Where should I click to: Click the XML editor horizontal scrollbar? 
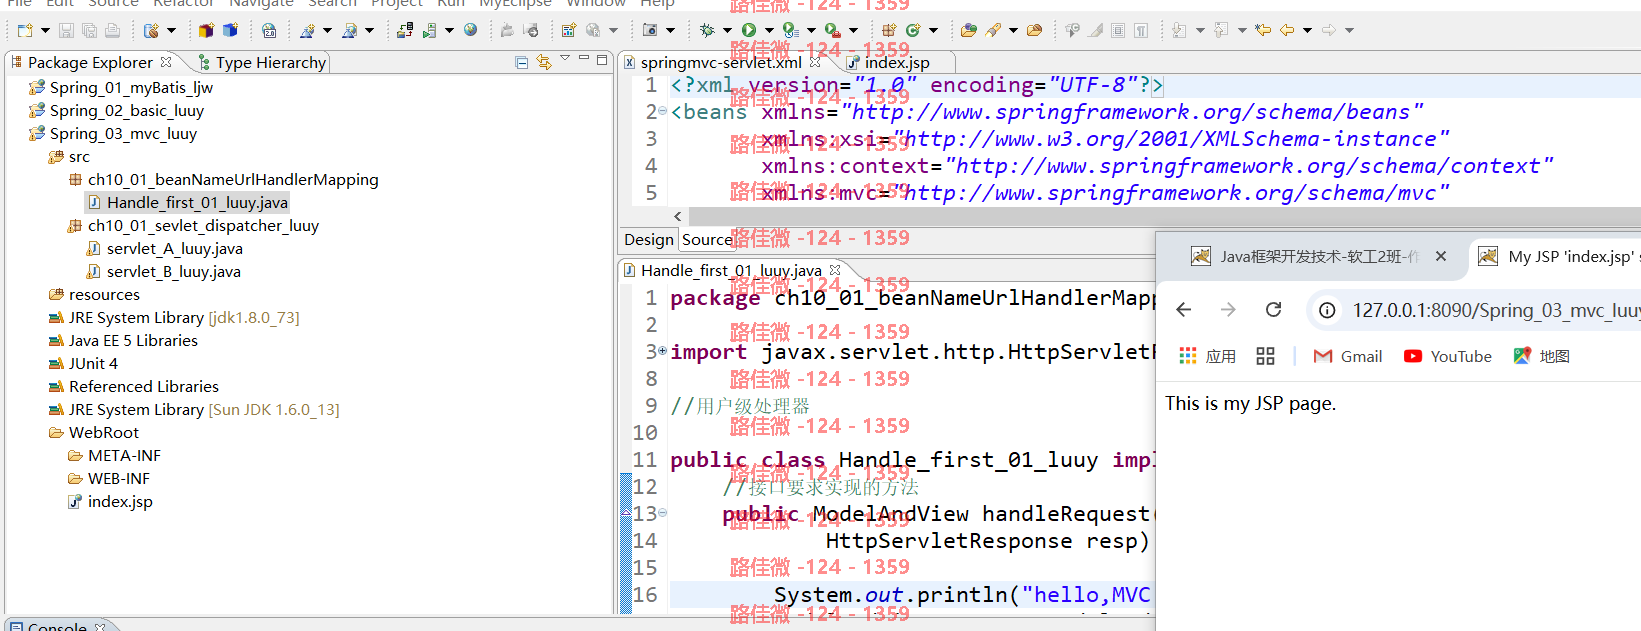click(x=1165, y=216)
